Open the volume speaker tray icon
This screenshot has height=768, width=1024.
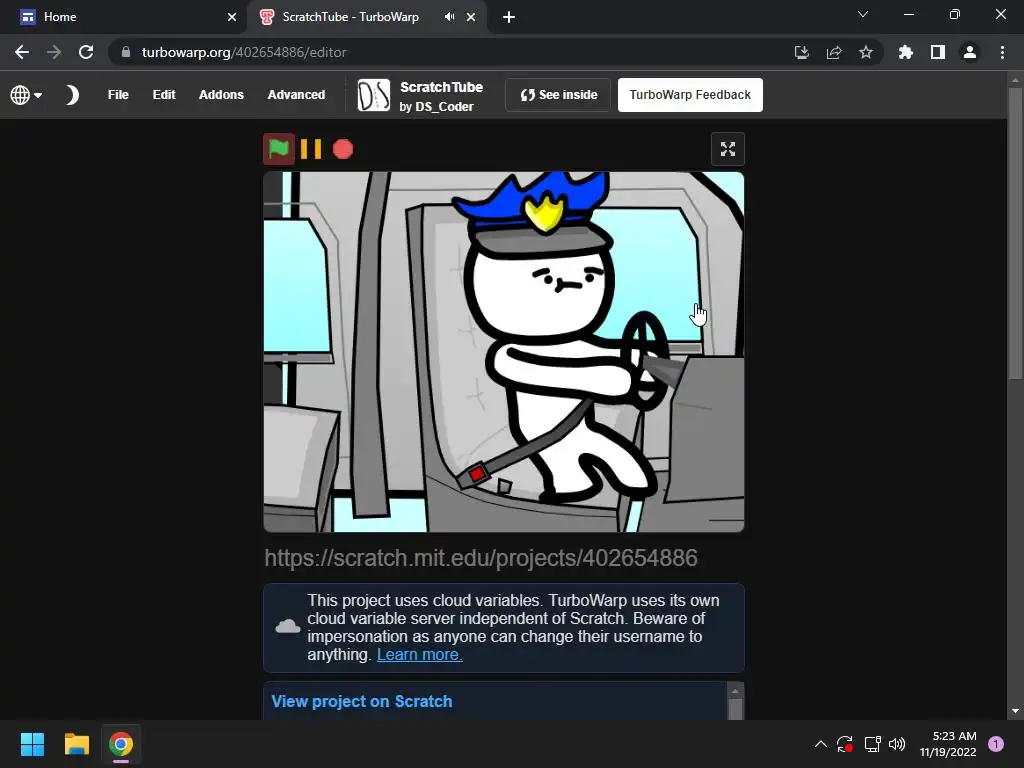click(x=897, y=744)
